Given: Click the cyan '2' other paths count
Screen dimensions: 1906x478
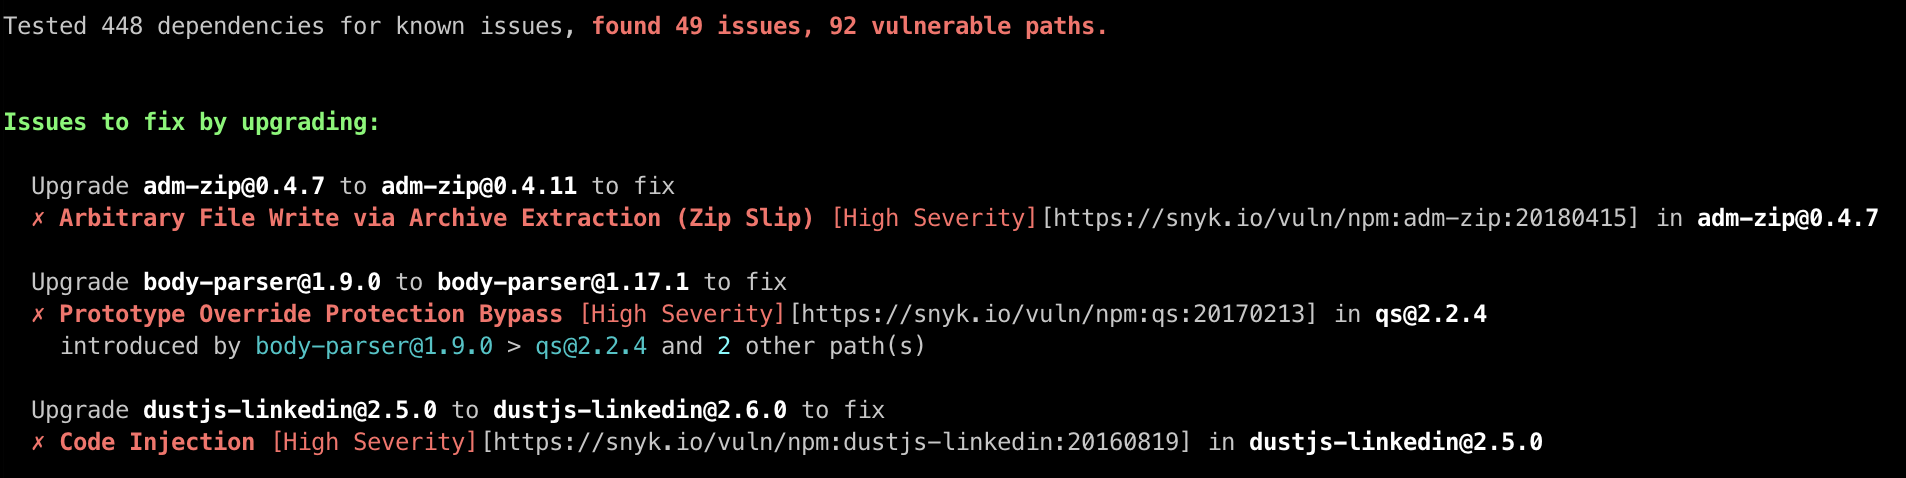Looking at the screenshot, I should (724, 347).
